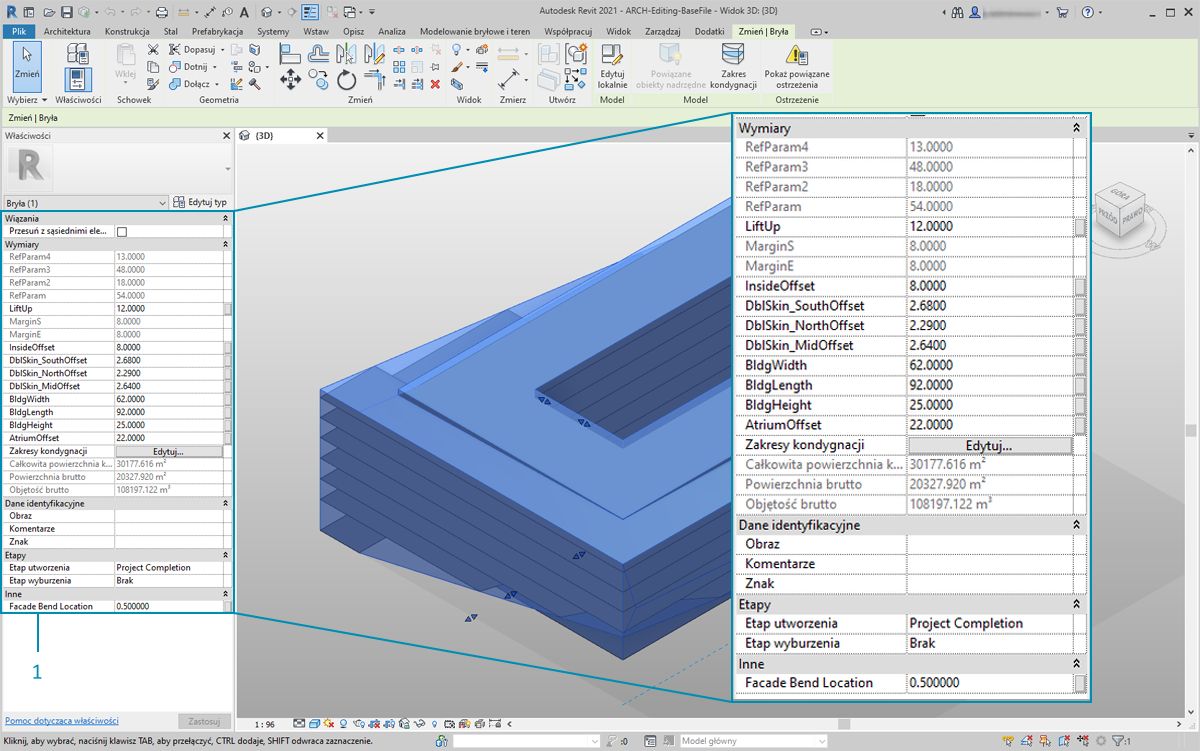Screen dimensions: 1200x751
Task: Toggle Select Pinned Elements in status bar
Action: click(x=1045, y=741)
